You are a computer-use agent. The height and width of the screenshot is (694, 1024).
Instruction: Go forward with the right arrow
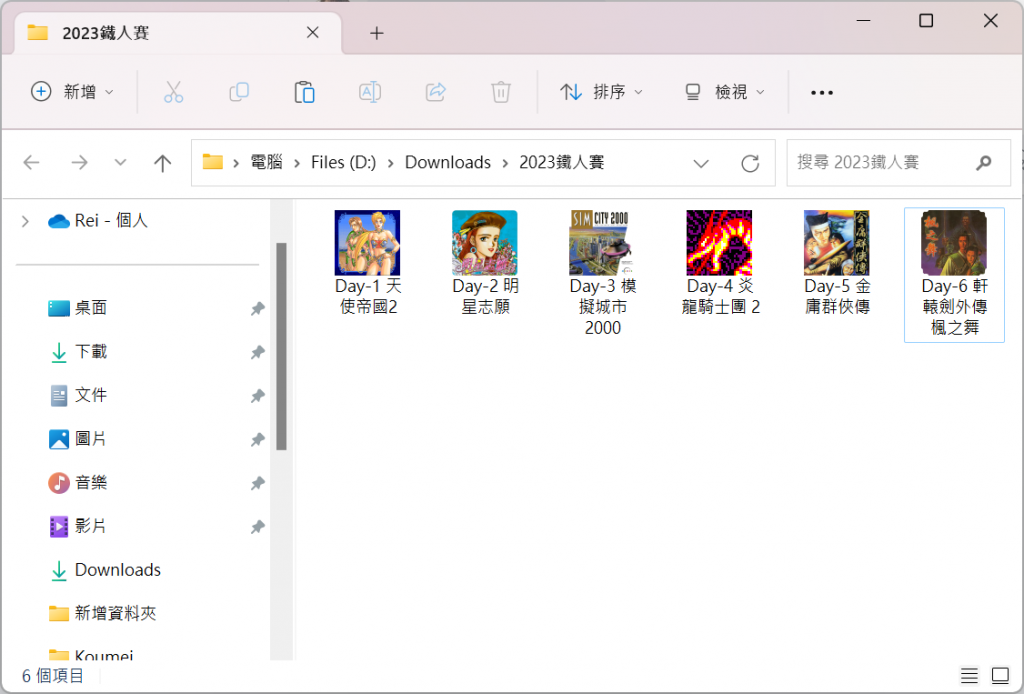pos(79,163)
